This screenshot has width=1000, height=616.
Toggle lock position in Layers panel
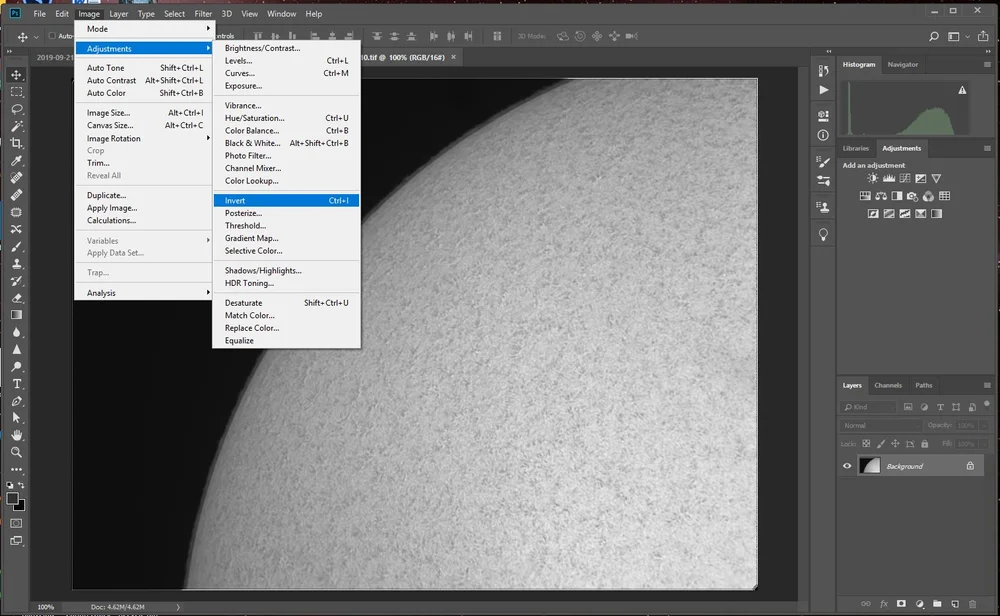tap(895, 443)
